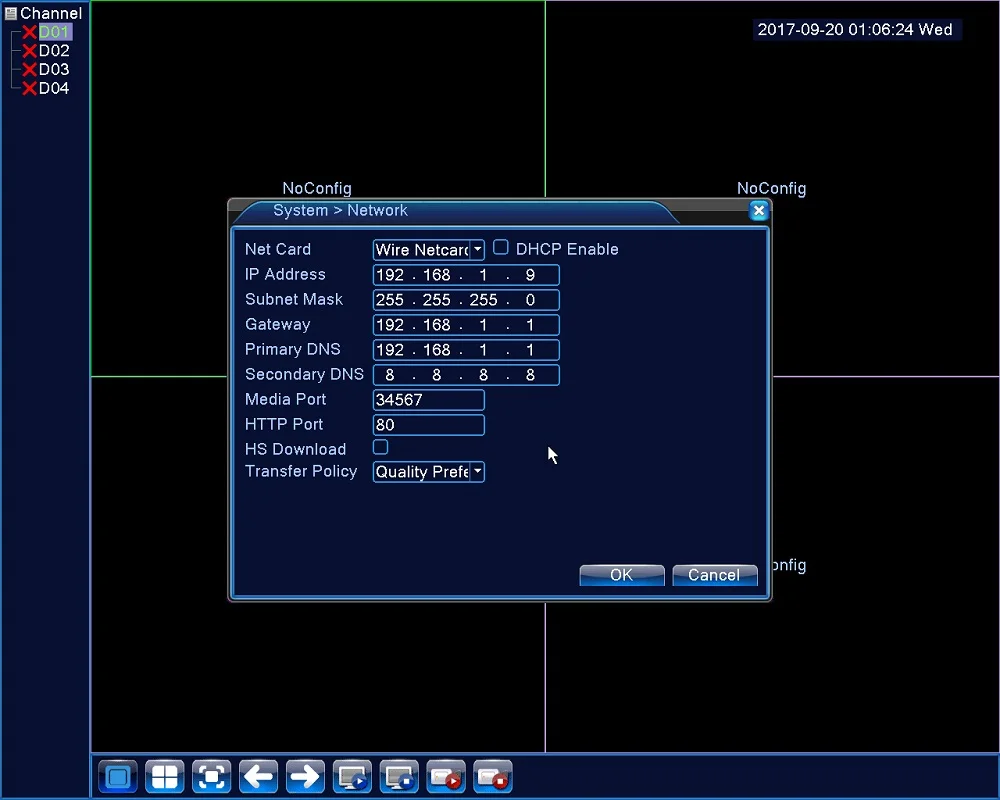Click first octet of Primary DNS
Image resolution: width=1000 pixels, height=800 pixels.
[390, 350]
